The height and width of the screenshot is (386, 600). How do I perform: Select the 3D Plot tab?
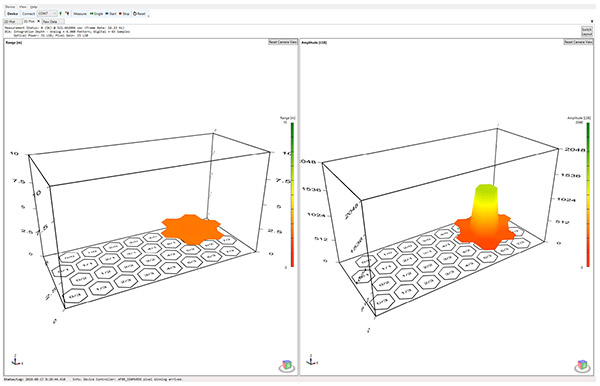tap(29, 22)
